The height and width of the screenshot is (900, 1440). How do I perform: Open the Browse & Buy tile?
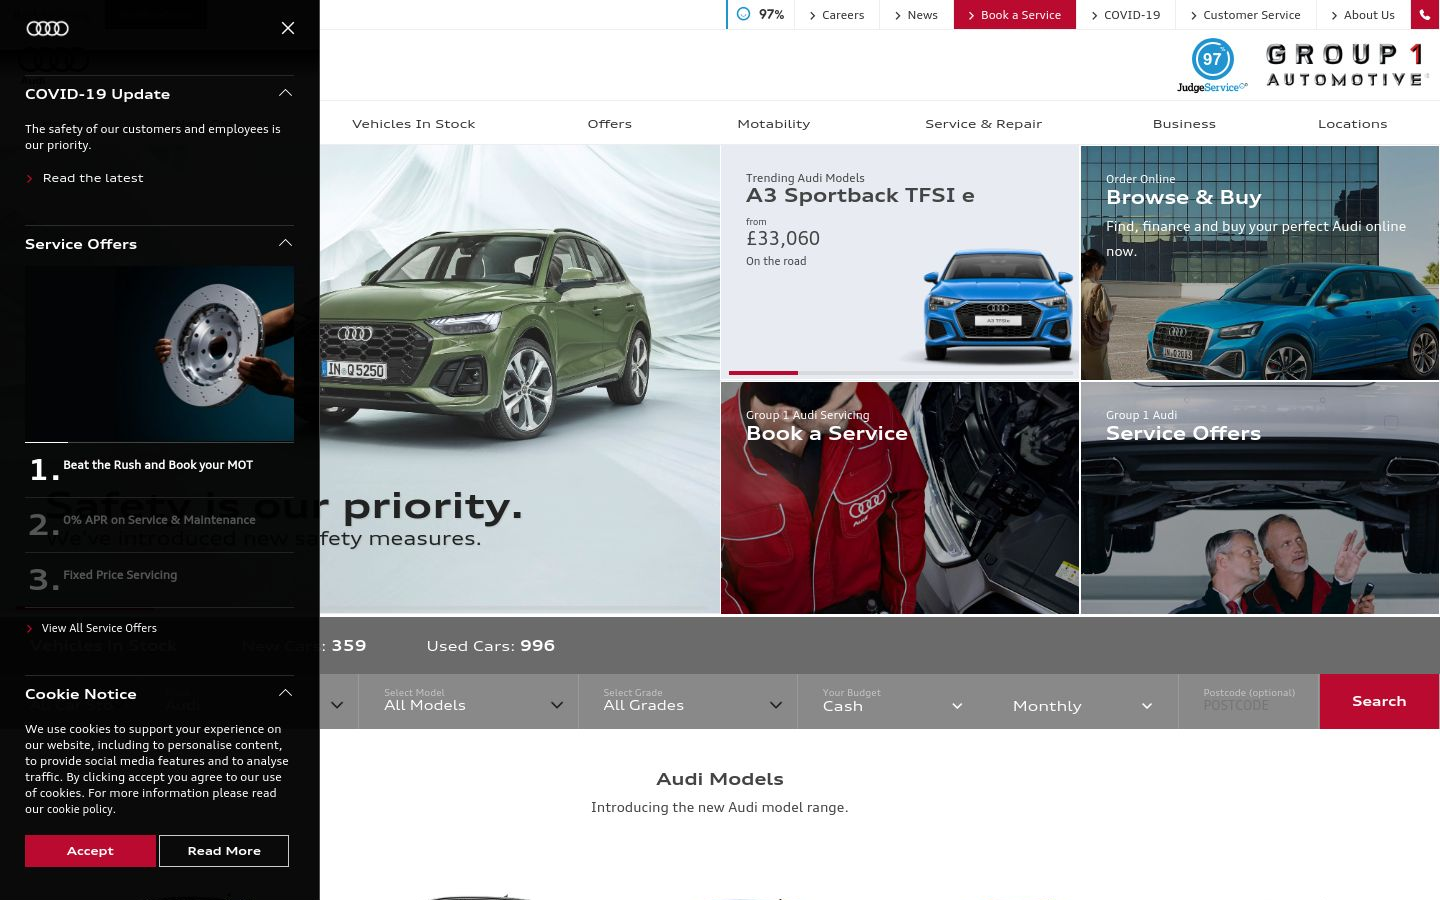[x=1260, y=262]
